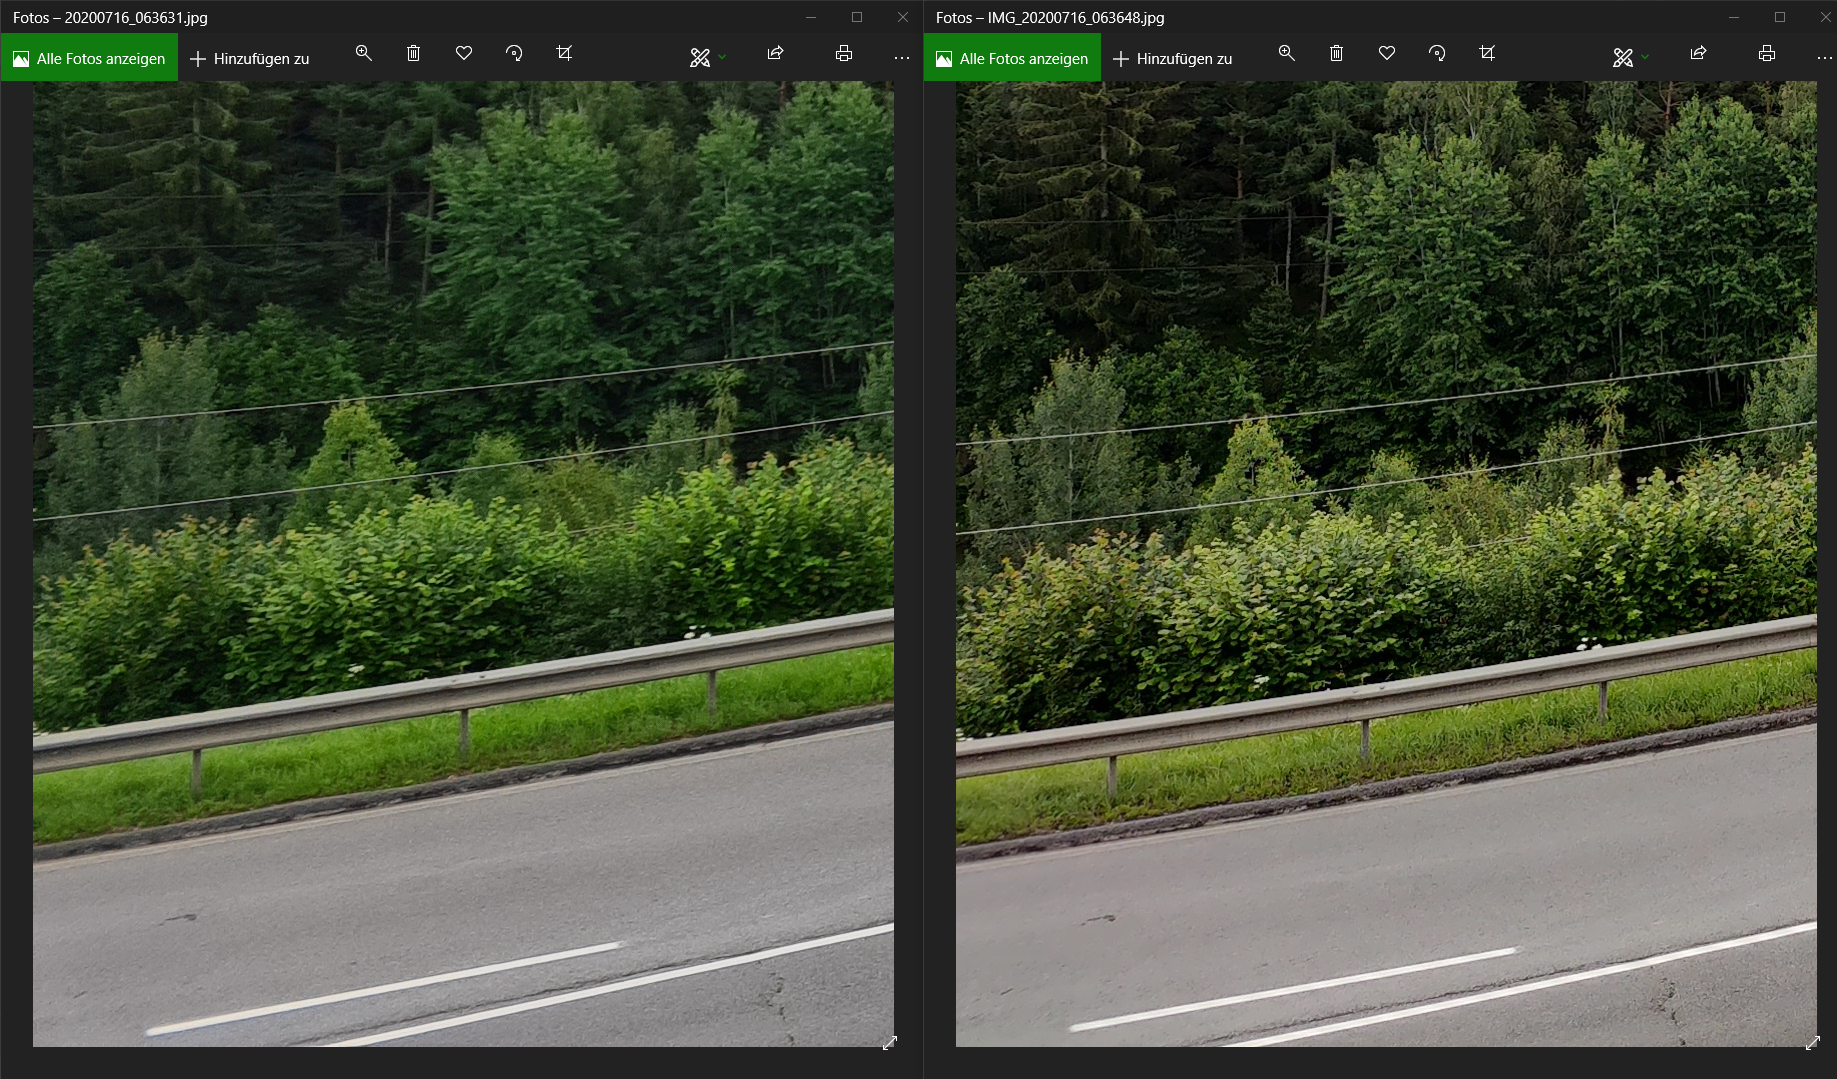Open edit and create tools in right window
This screenshot has height=1079, width=1837.
1623,58
